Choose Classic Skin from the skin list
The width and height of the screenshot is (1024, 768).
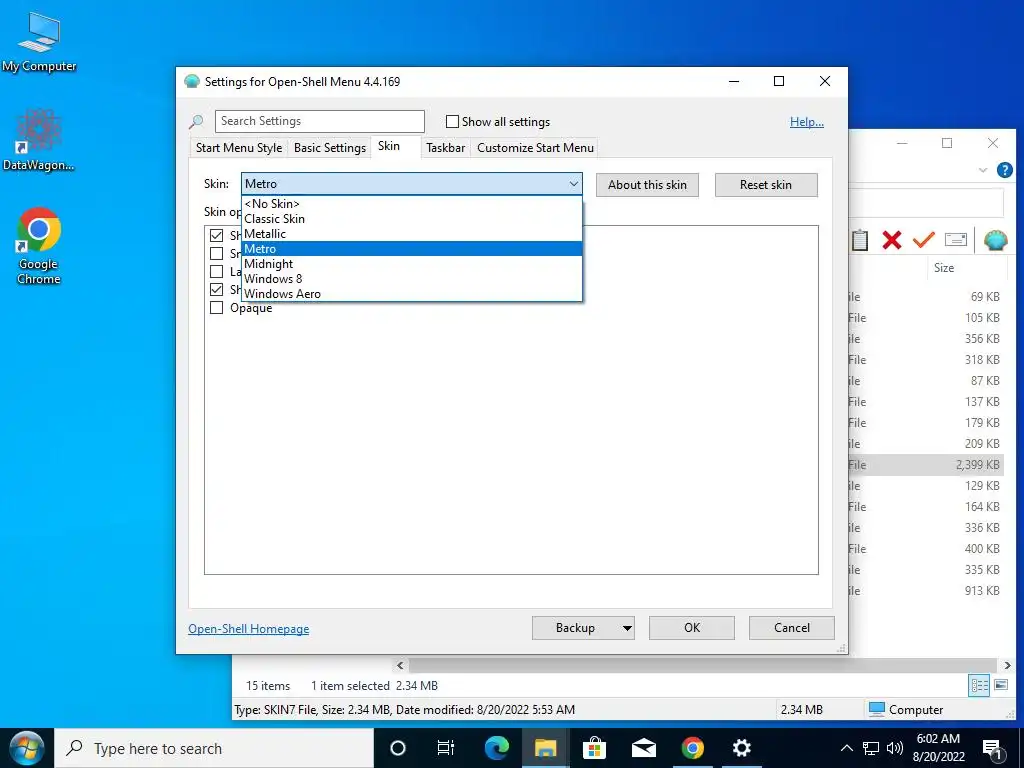coord(412,219)
